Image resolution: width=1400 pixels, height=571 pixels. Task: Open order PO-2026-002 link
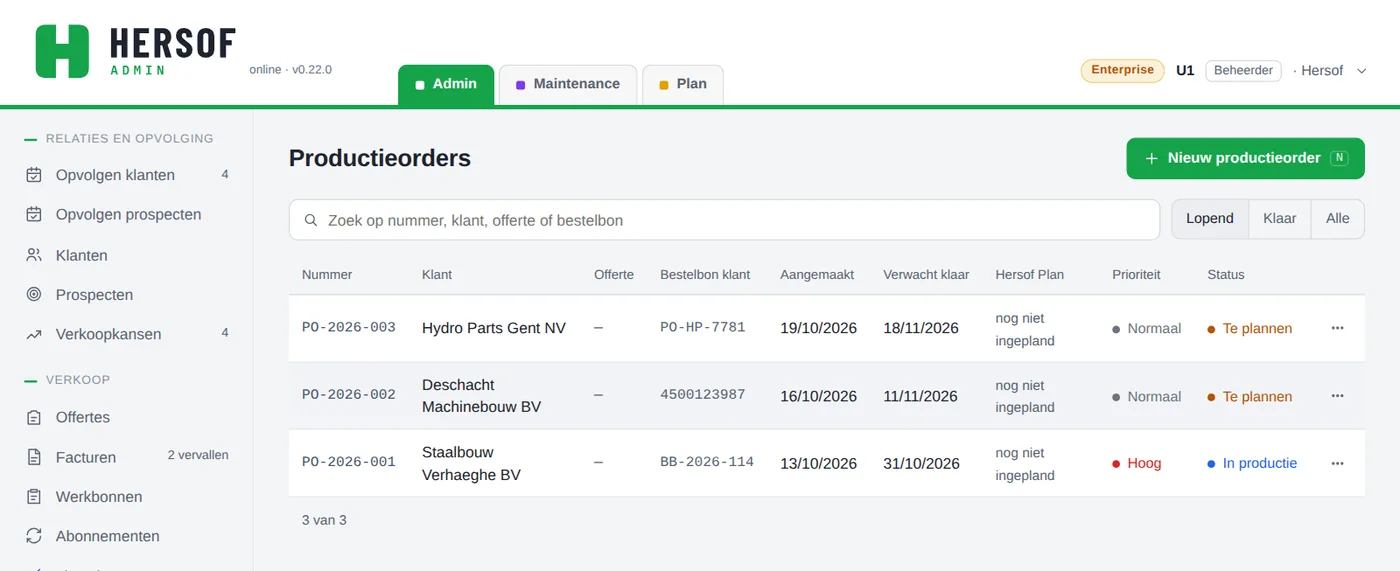349,395
